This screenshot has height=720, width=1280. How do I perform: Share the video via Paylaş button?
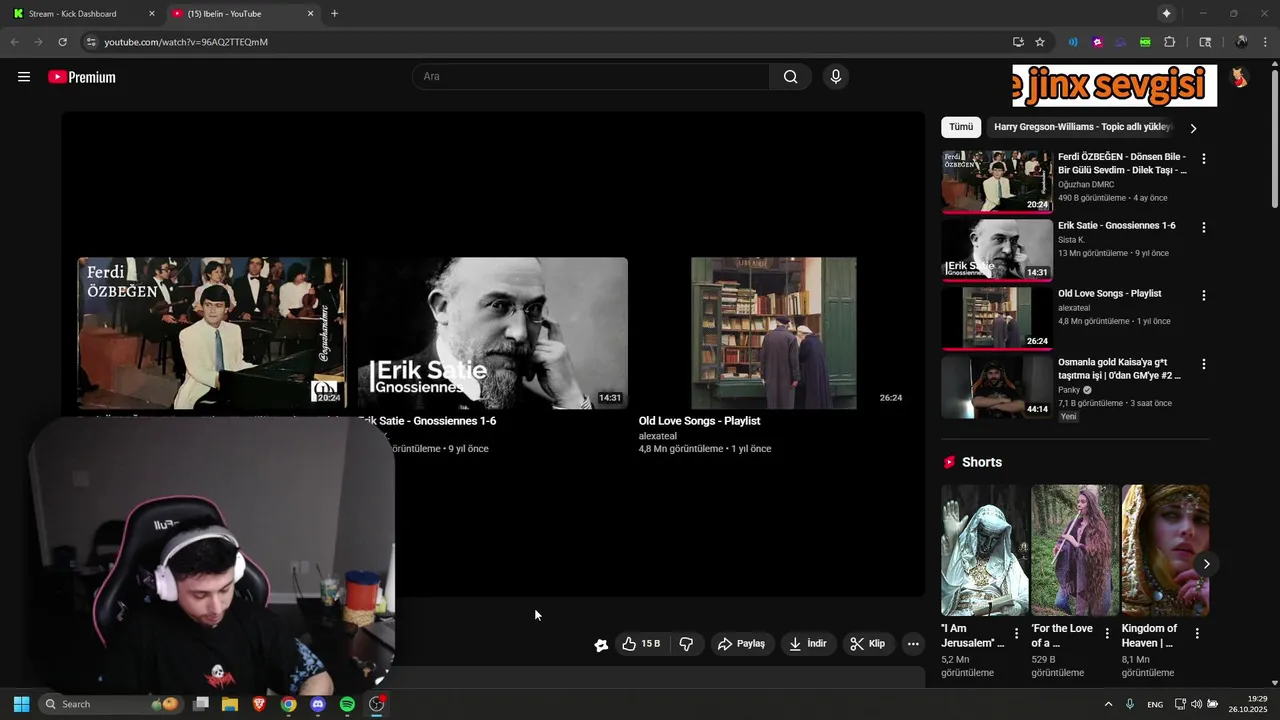(741, 644)
